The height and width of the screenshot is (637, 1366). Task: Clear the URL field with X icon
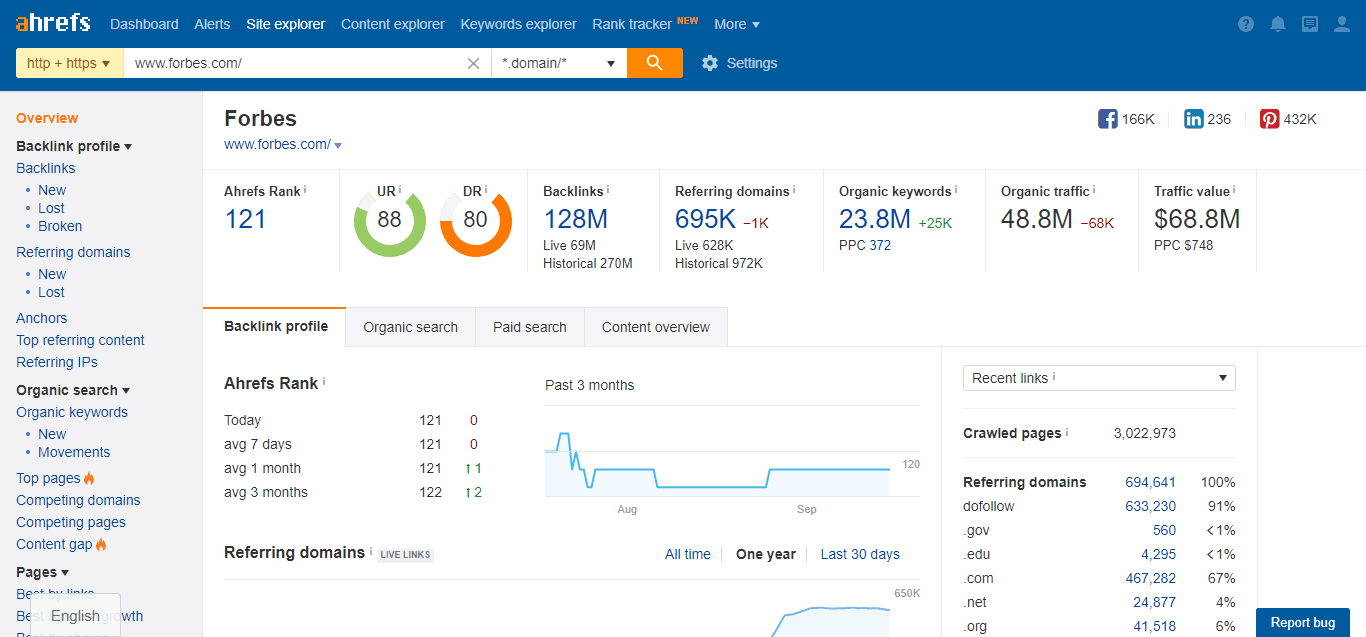tap(474, 63)
